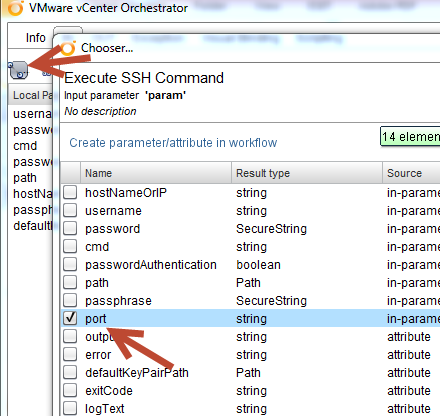Check the exitCode row checkbox
Image resolution: width=440 pixels, height=416 pixels.
click(70, 391)
